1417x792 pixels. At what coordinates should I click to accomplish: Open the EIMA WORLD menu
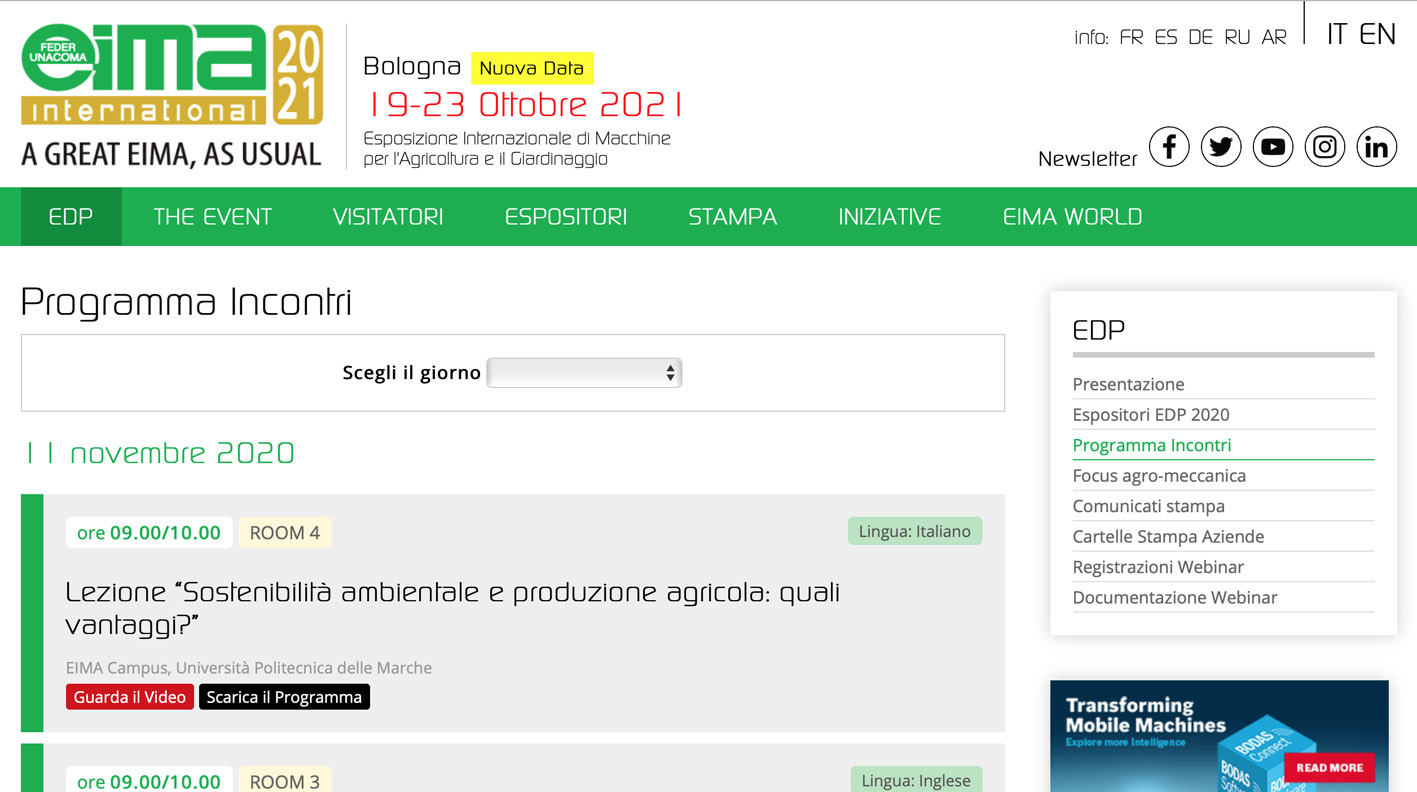[1072, 217]
